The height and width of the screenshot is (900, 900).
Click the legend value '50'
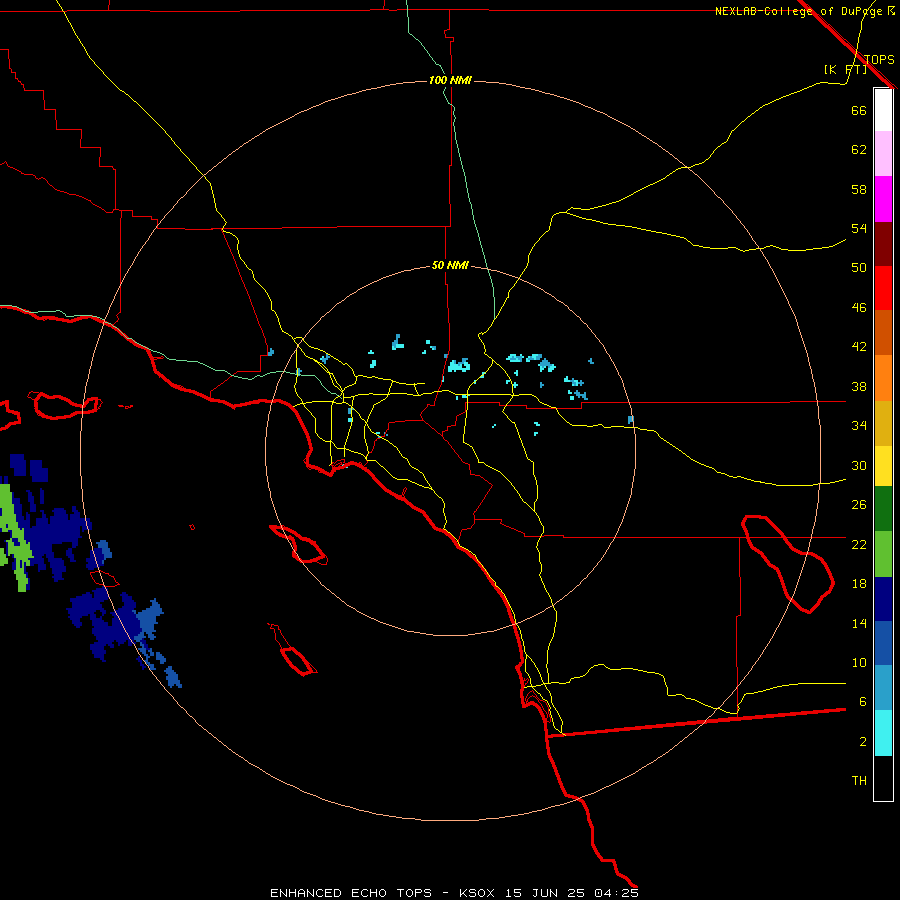[x=859, y=268]
